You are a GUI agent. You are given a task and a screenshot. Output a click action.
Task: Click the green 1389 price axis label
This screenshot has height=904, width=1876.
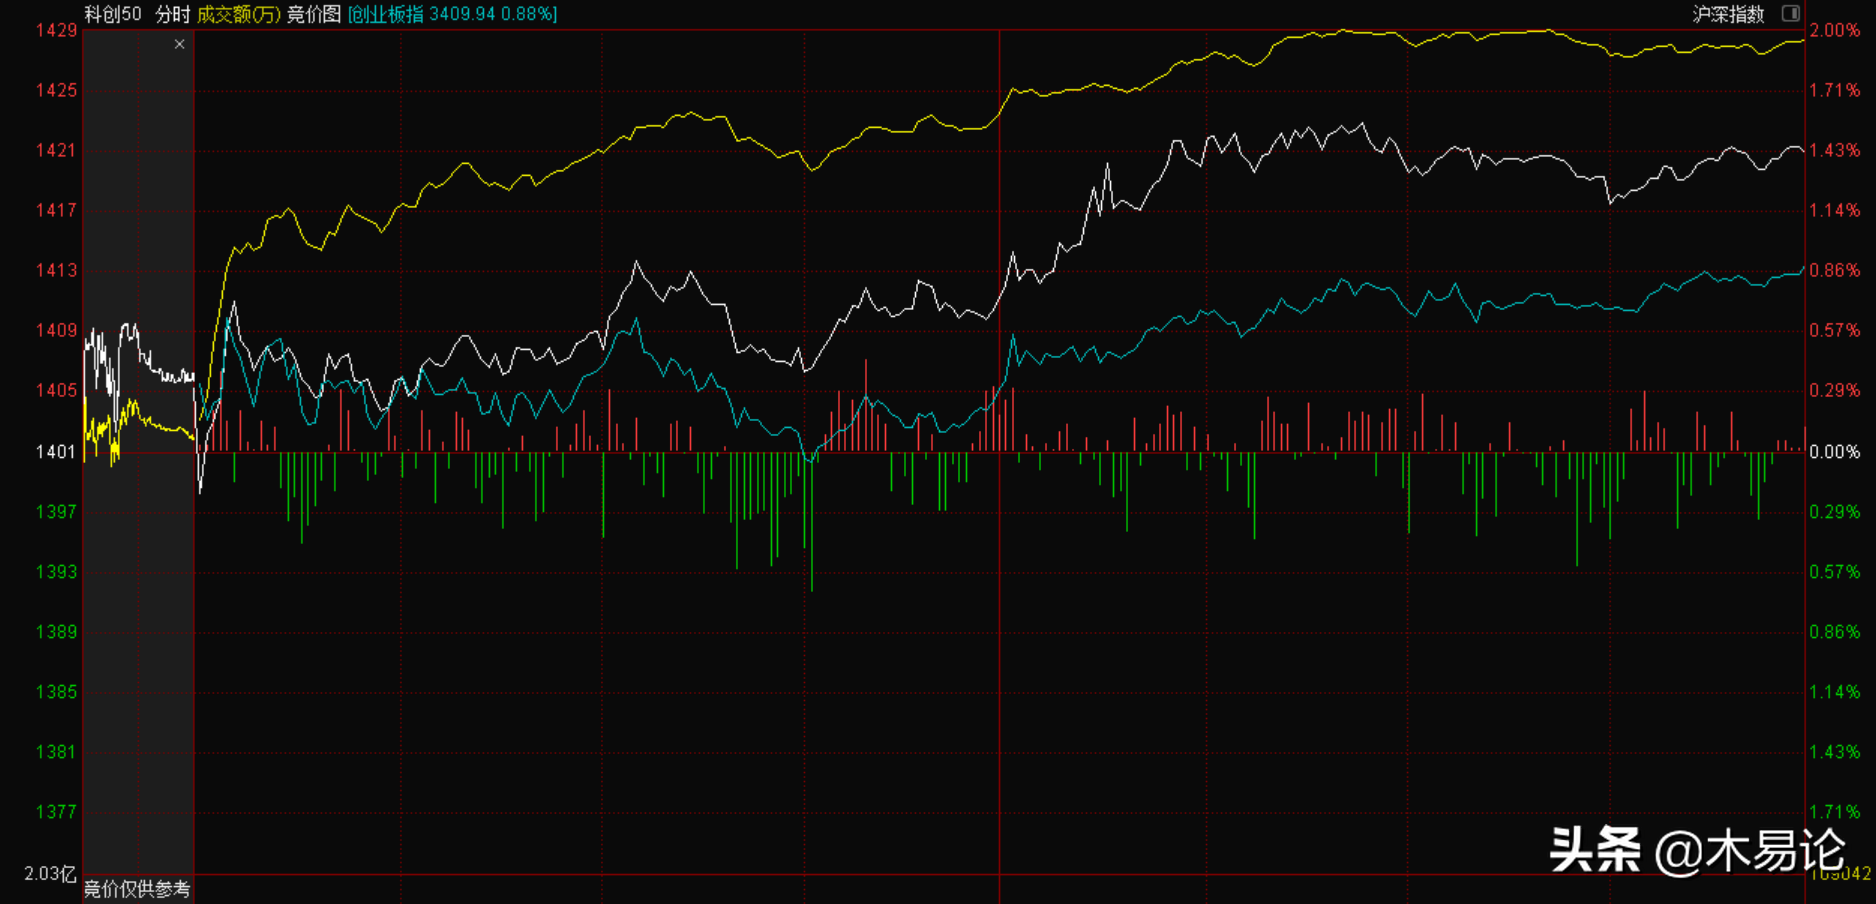coord(56,632)
